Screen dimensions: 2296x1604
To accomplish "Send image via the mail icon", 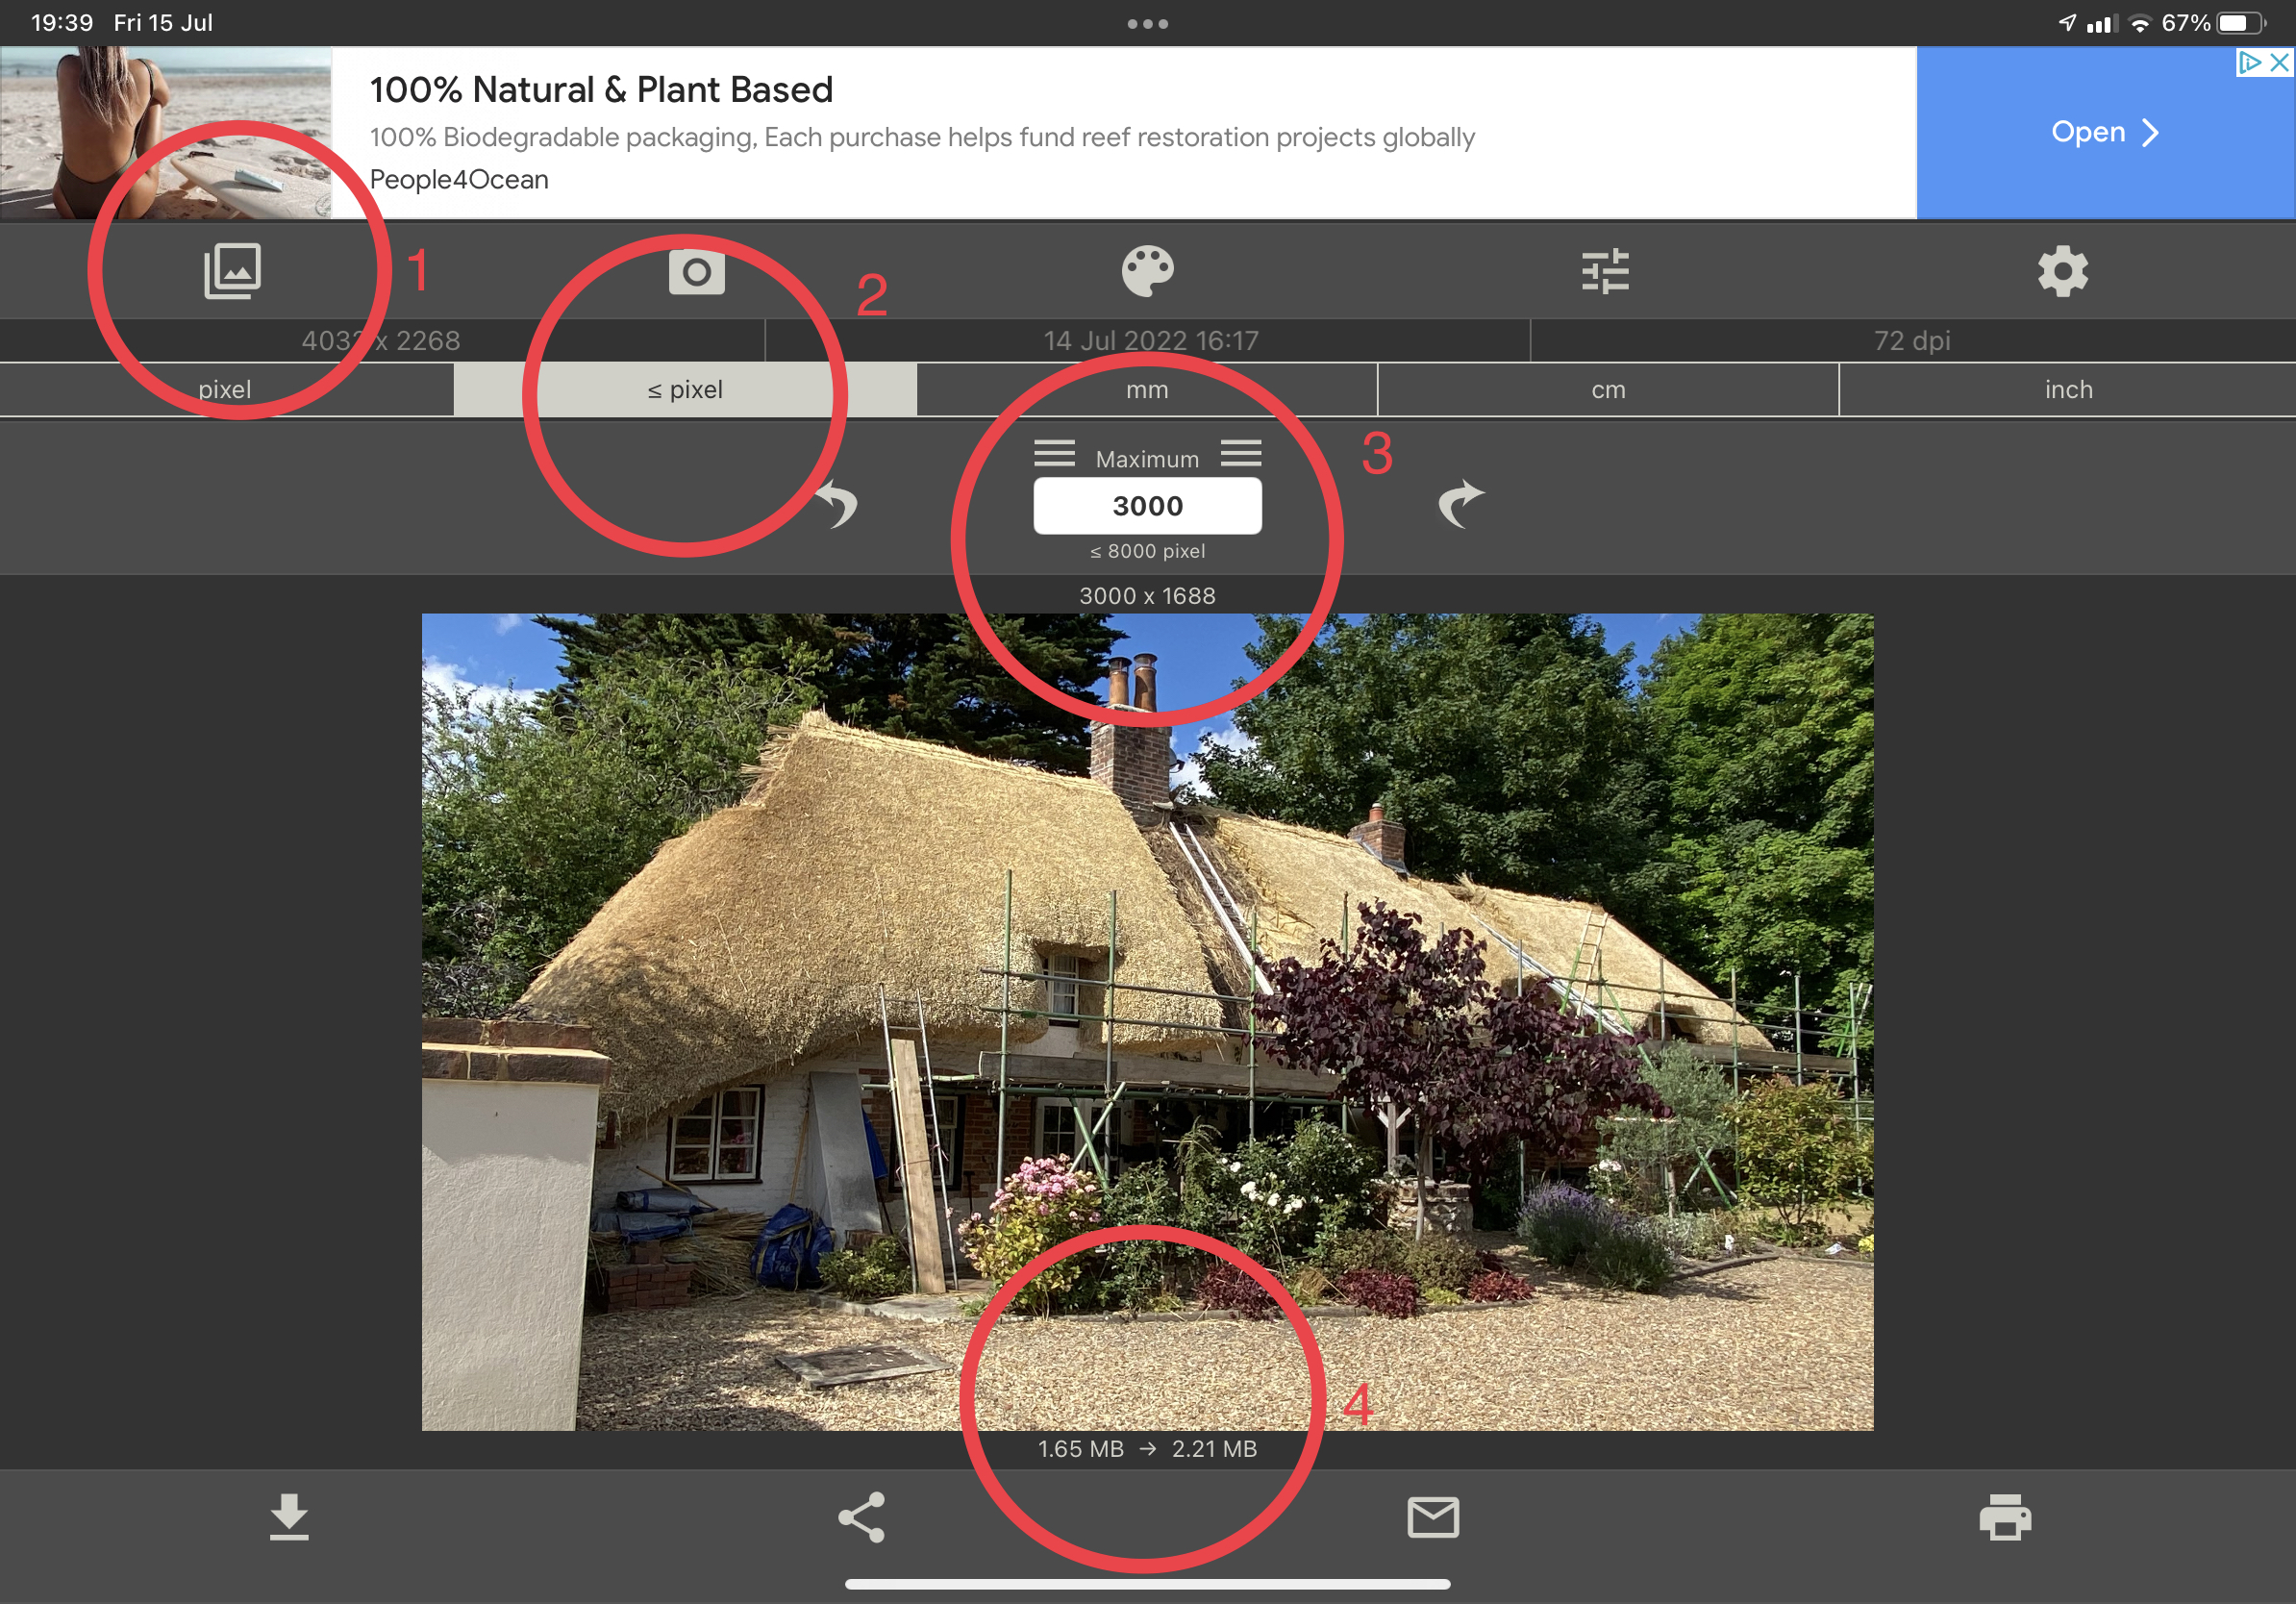I will [1433, 1517].
